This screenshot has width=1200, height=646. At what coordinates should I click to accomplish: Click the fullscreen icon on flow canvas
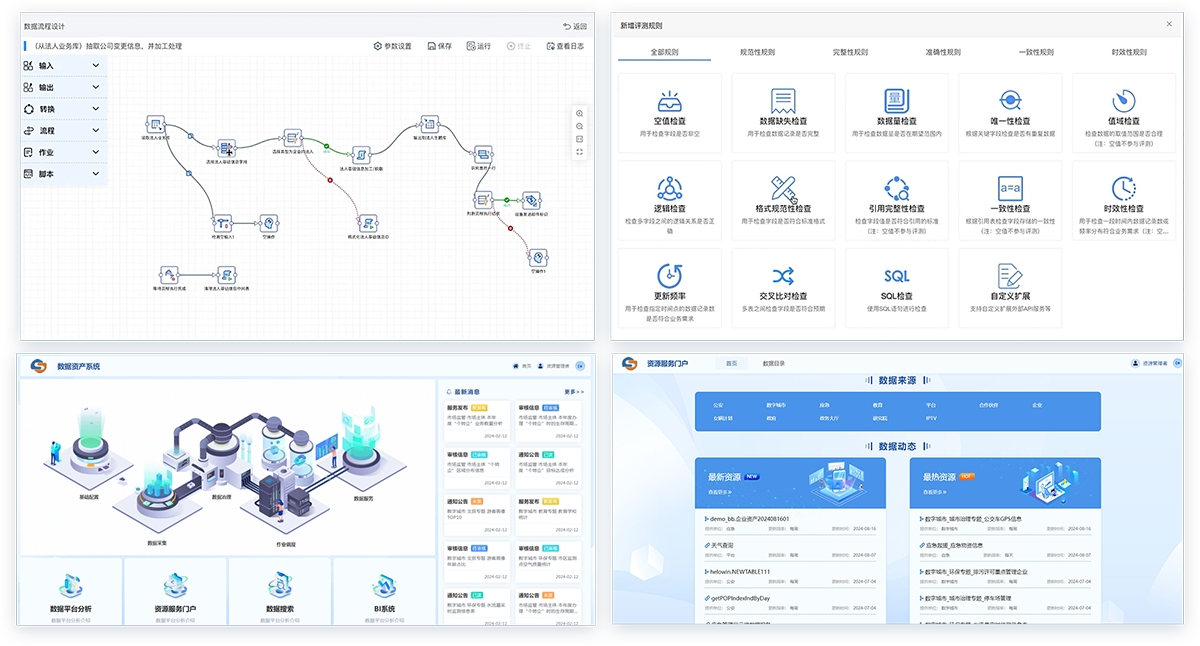coord(580,152)
